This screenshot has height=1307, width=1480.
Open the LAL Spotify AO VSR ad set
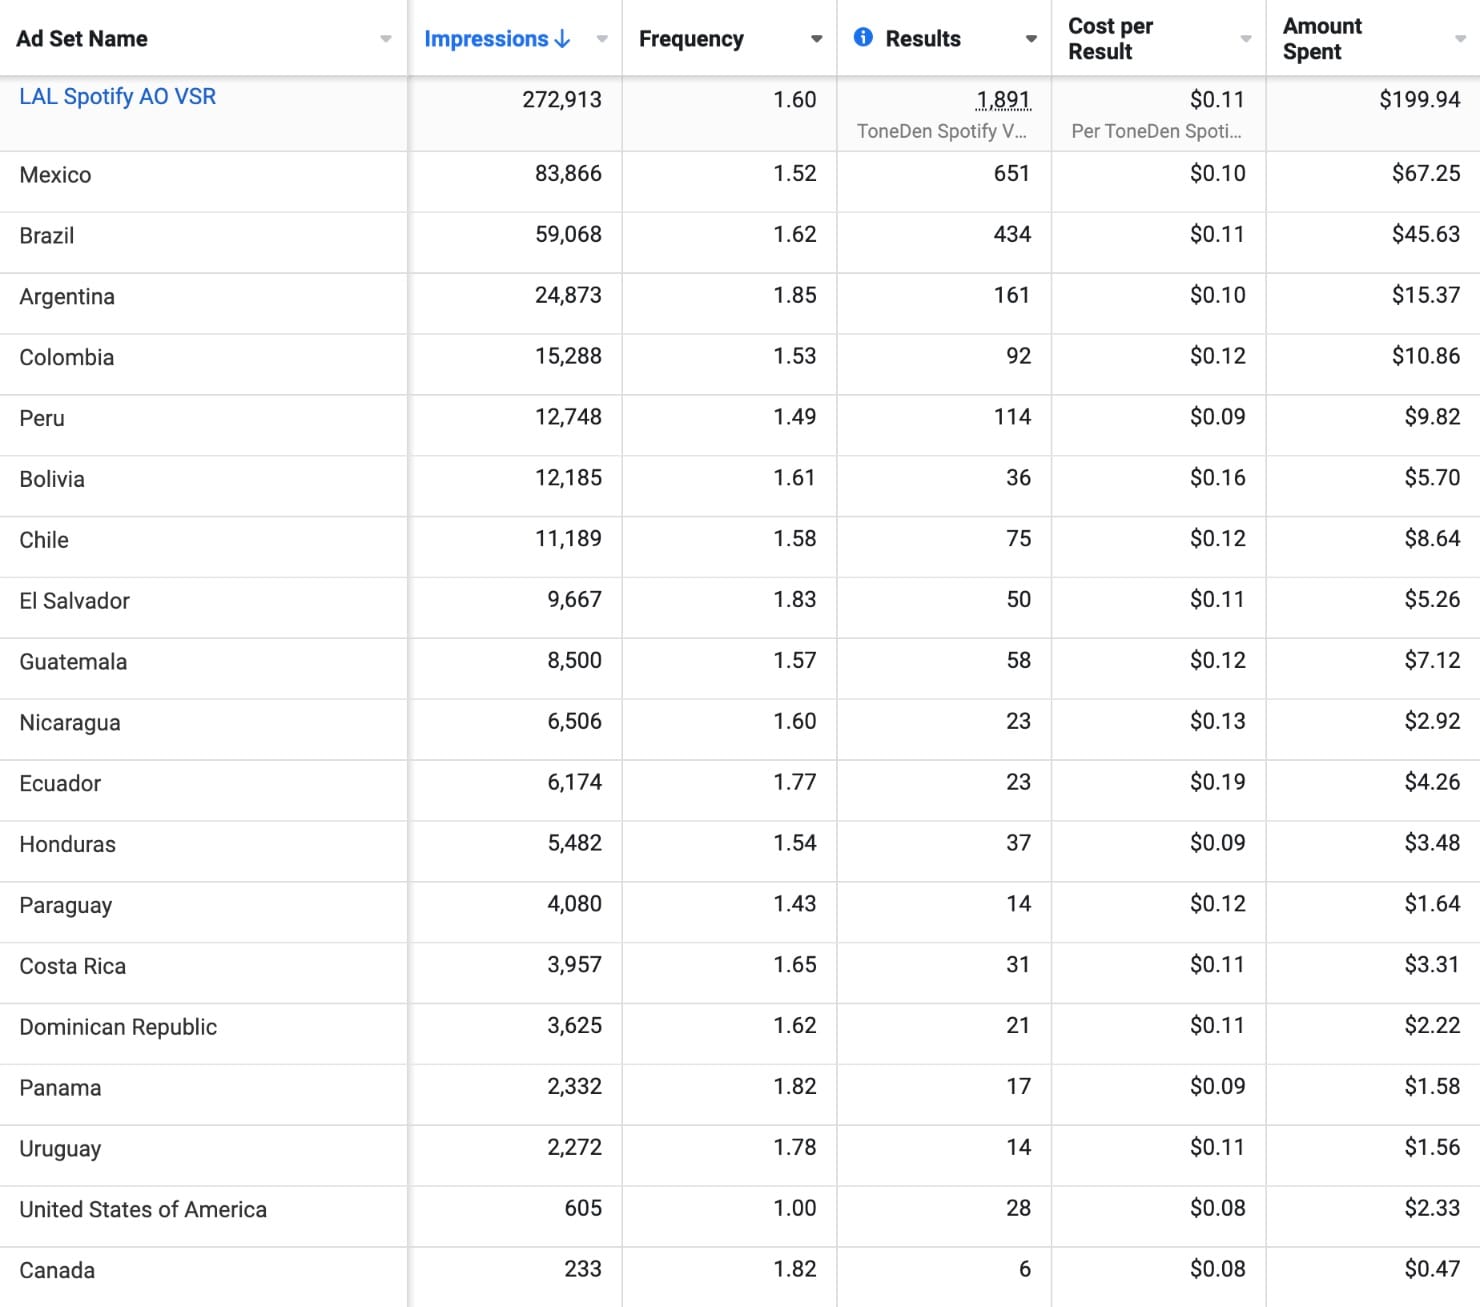click(117, 97)
